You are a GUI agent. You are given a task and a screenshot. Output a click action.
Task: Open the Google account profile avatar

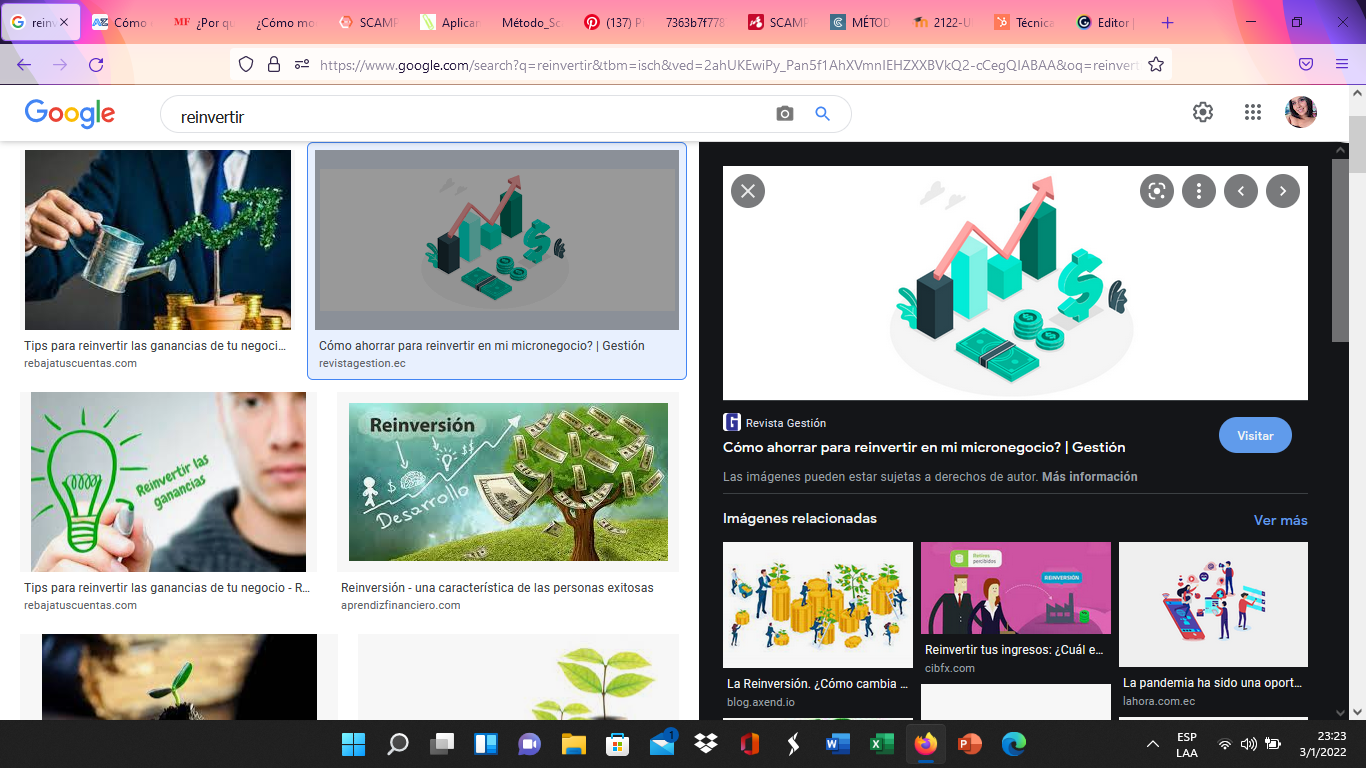[x=1300, y=112]
